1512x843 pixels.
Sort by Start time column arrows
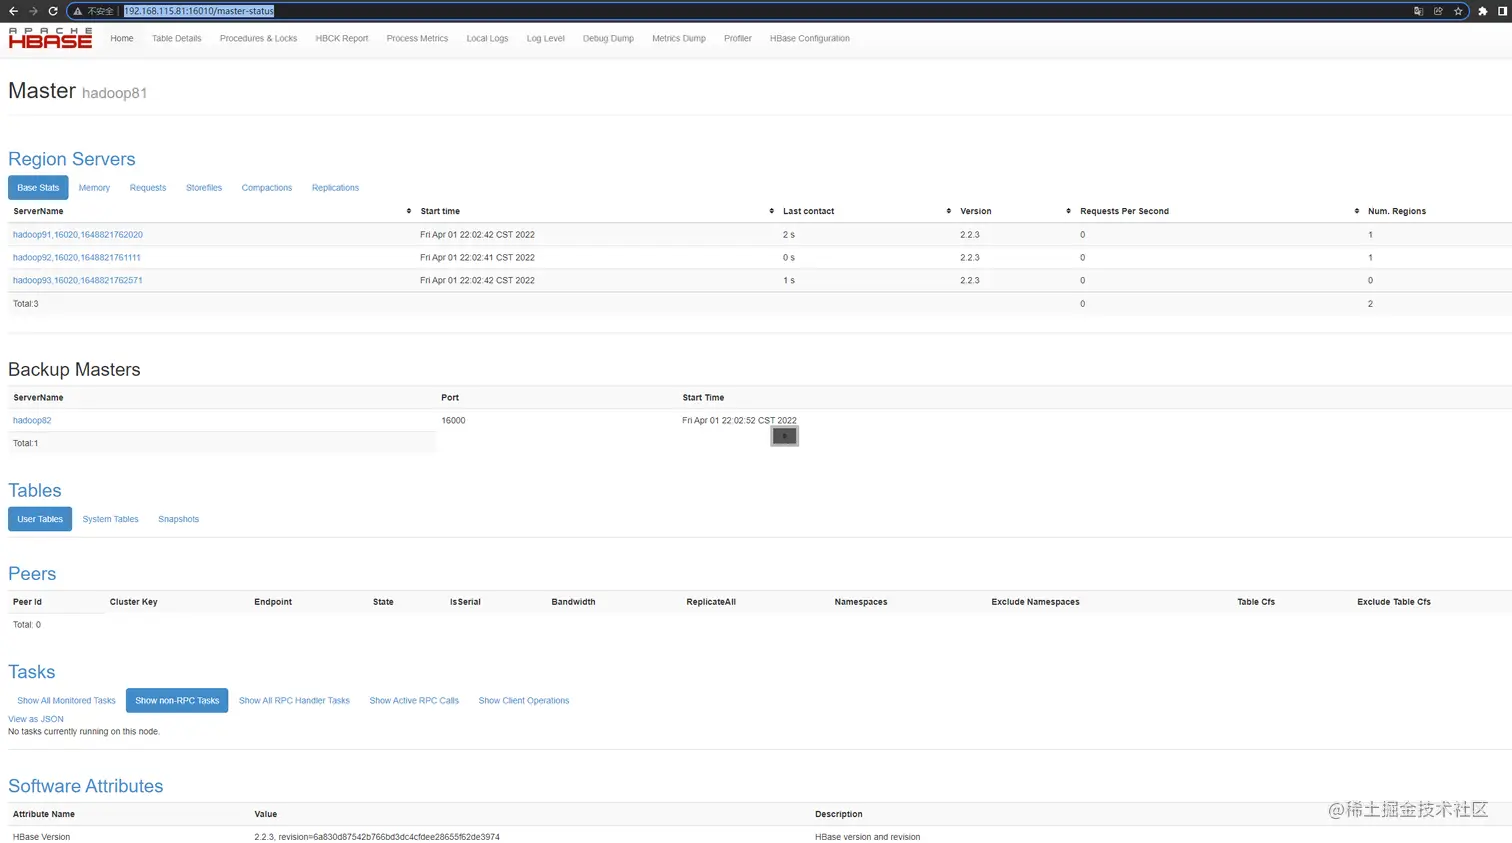click(772, 211)
